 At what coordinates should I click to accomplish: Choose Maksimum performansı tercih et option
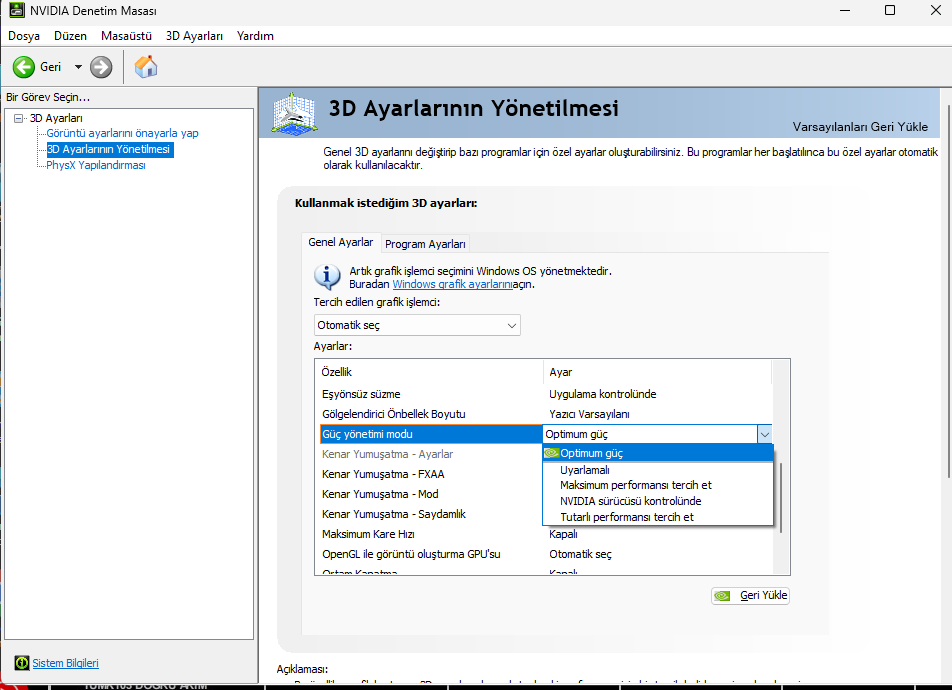coord(658,485)
